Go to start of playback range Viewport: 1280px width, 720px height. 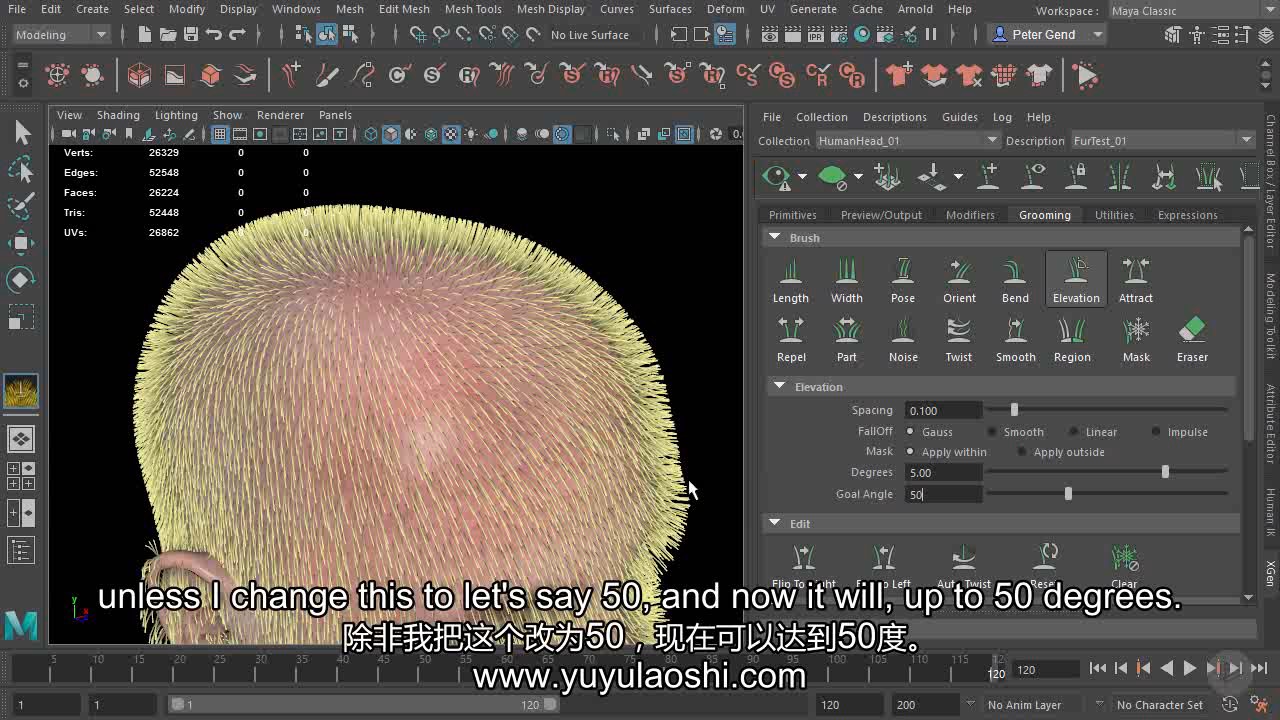pos(1098,668)
